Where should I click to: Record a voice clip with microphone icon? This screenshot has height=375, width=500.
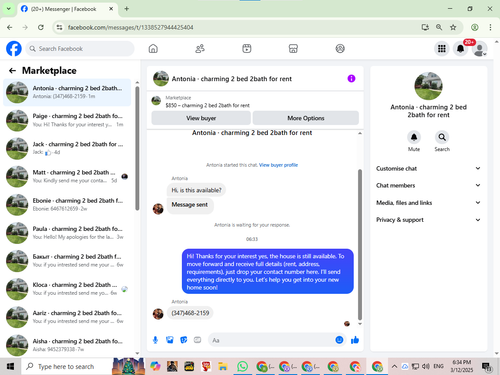155,340
